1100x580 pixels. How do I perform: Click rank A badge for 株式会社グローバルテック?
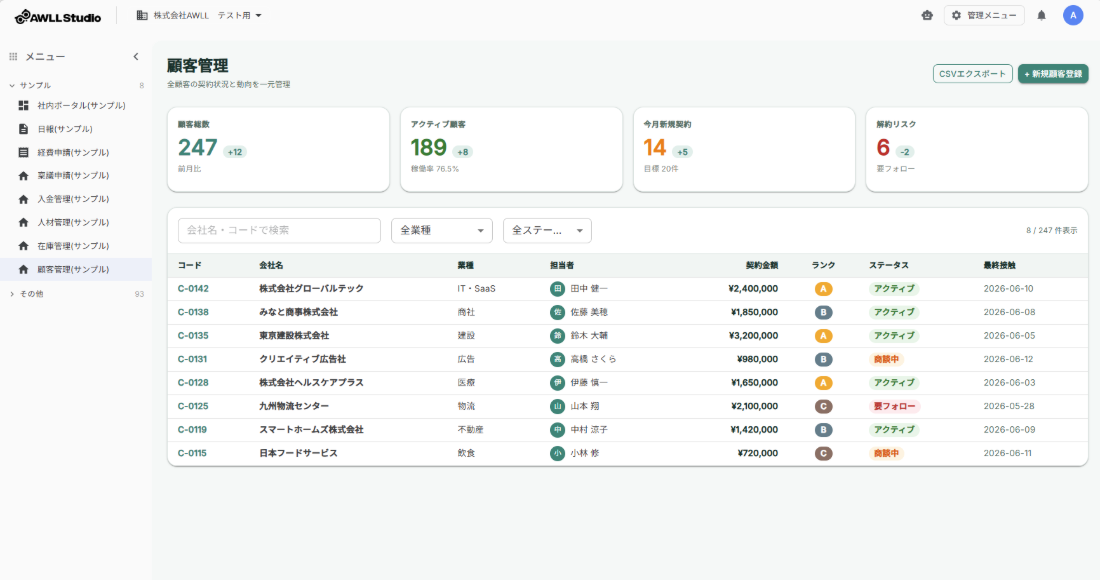[823, 289]
